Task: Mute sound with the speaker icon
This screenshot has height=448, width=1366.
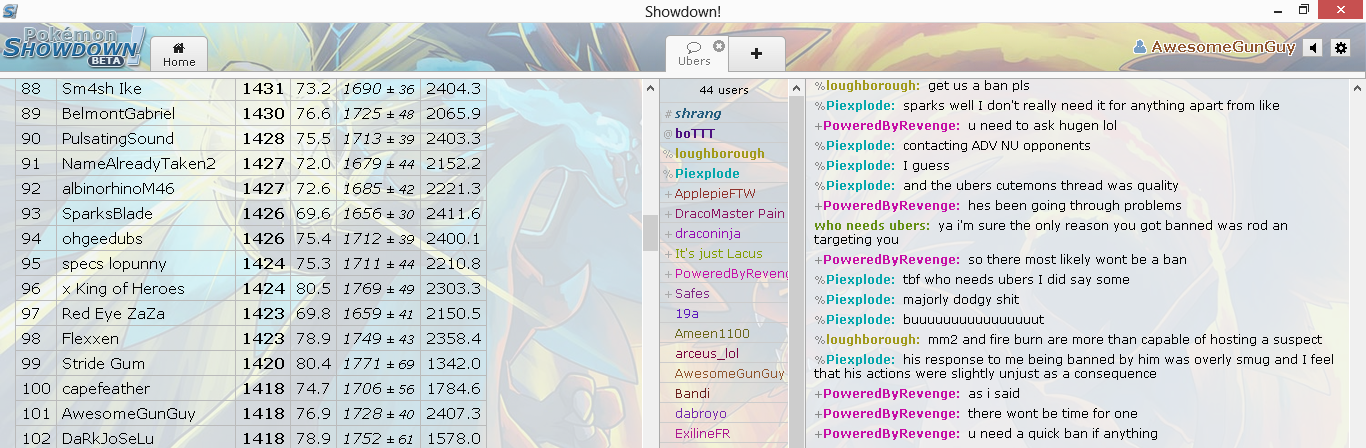Action: (x=1313, y=48)
